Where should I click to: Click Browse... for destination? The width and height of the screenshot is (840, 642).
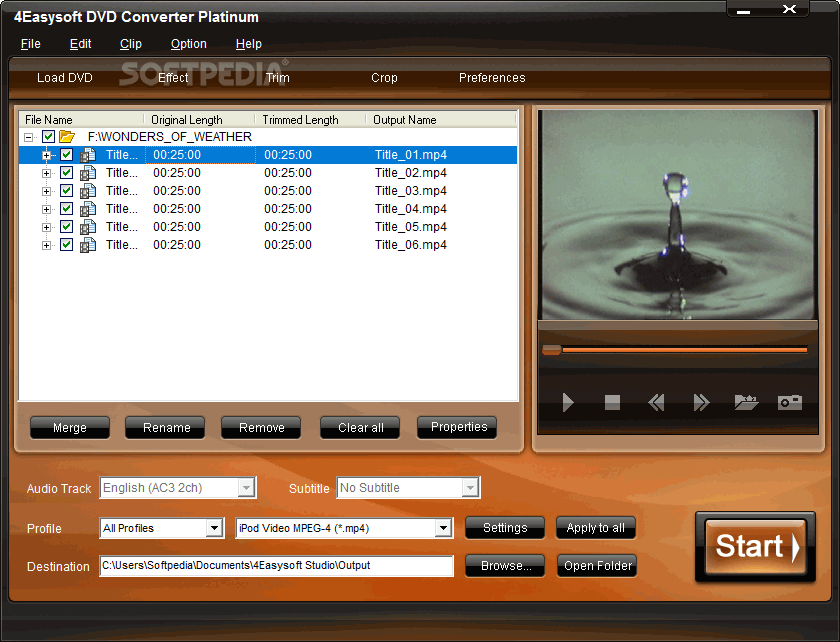pos(505,566)
